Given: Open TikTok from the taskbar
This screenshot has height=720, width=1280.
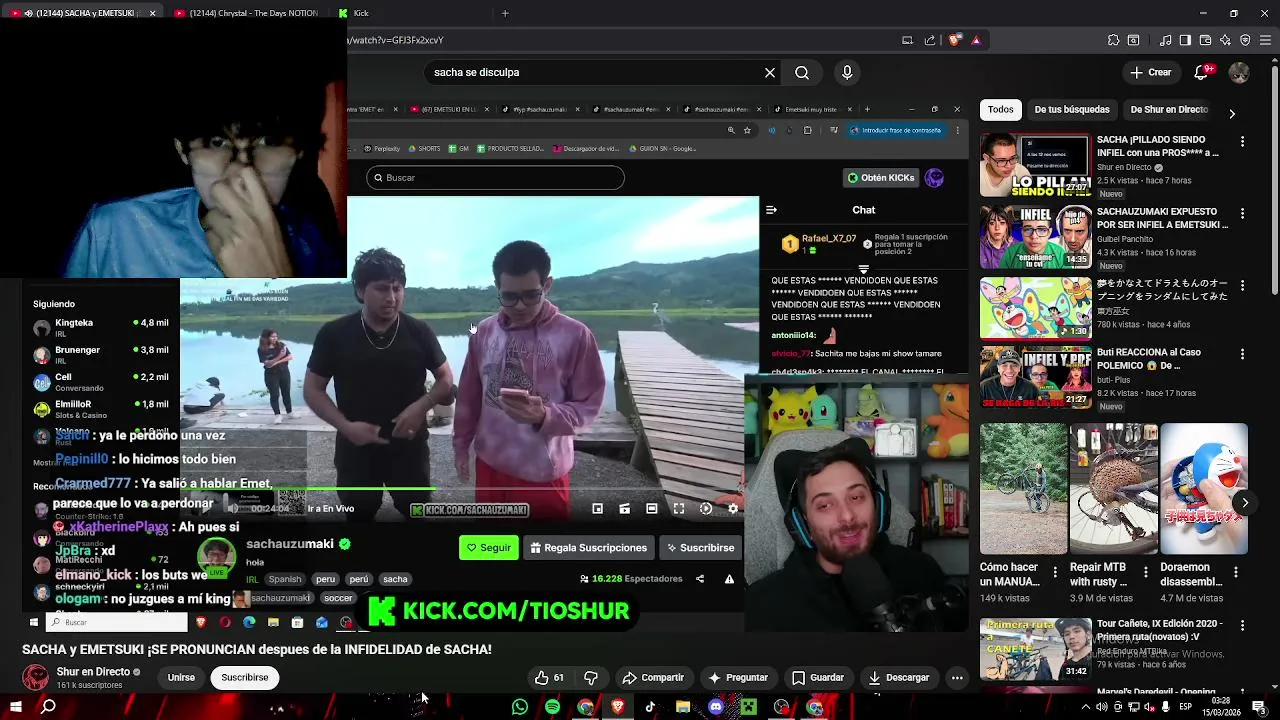Looking at the screenshot, I should [x=650, y=707].
